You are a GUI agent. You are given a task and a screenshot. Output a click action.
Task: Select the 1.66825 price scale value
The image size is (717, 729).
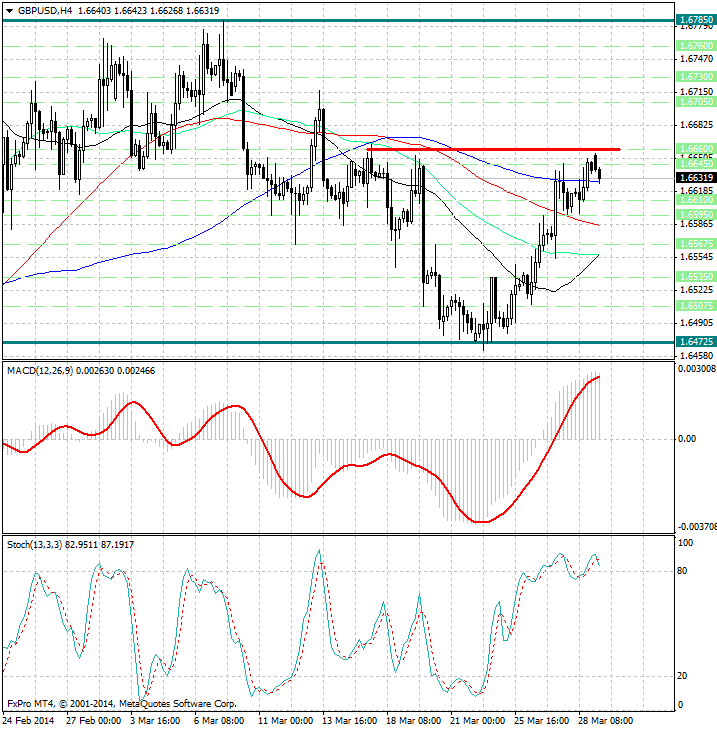point(696,125)
